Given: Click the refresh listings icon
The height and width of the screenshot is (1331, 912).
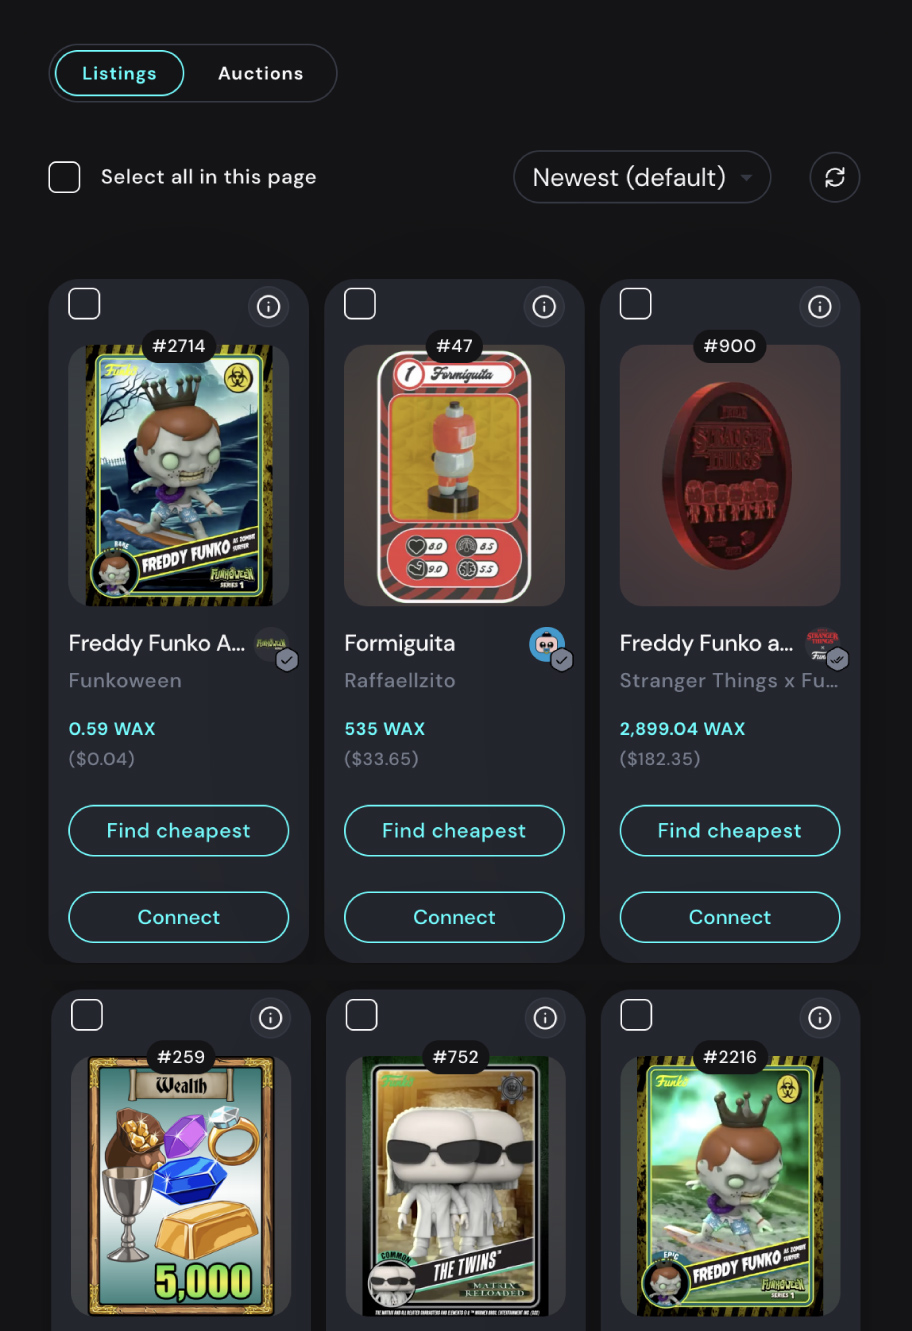Looking at the screenshot, I should tap(835, 177).
